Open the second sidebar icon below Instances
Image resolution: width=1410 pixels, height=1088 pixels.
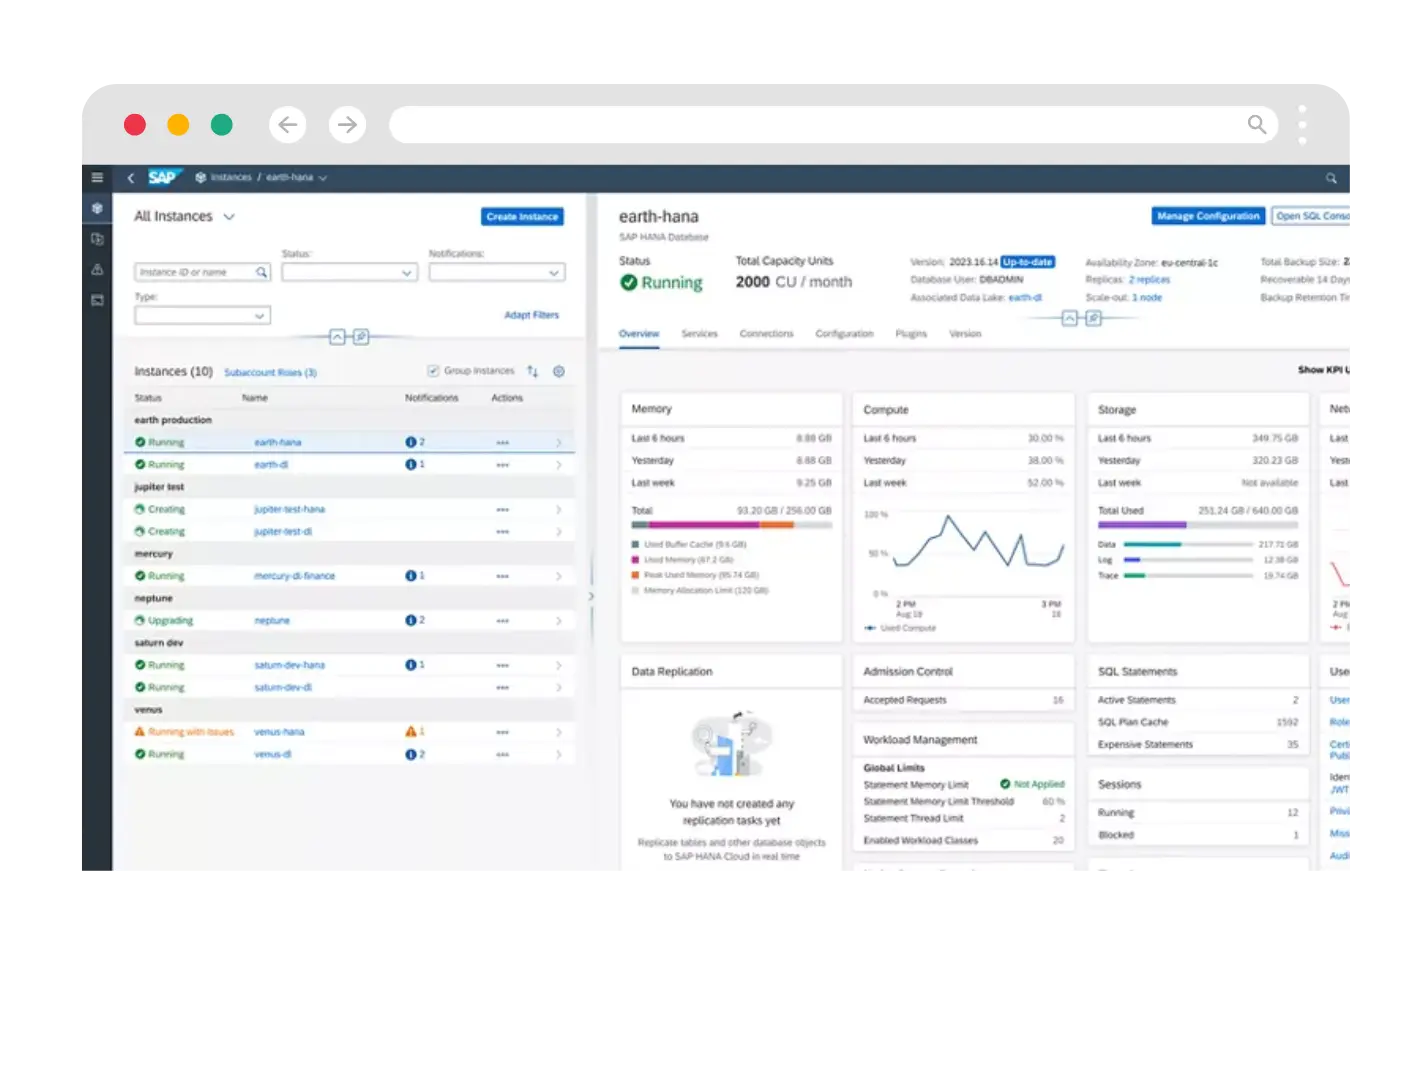pyautogui.click(x=97, y=239)
